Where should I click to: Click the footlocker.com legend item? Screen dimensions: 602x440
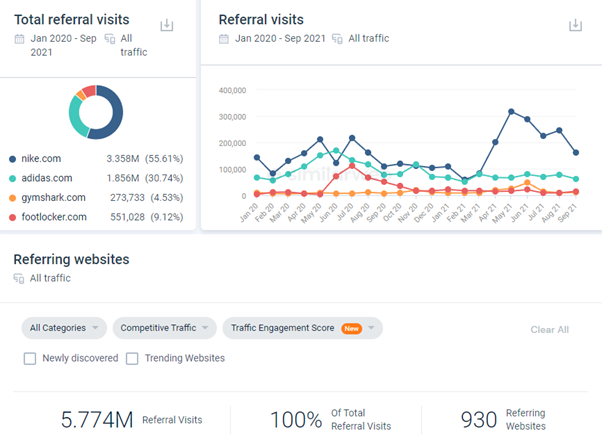click(54, 217)
